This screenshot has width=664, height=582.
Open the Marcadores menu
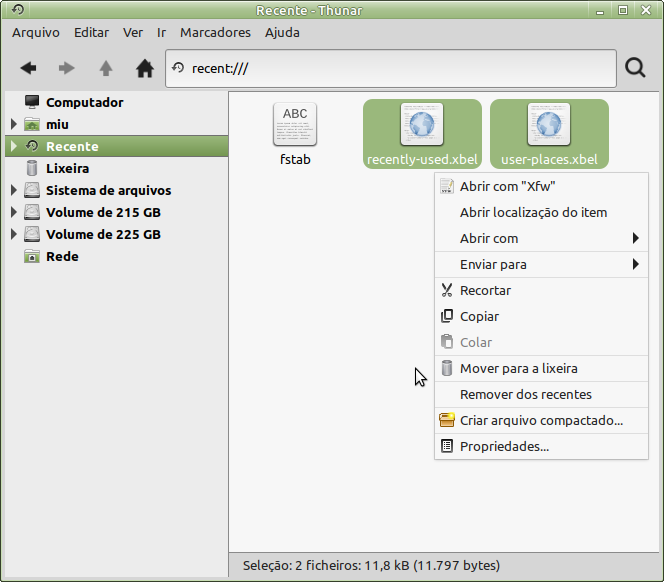(x=215, y=33)
